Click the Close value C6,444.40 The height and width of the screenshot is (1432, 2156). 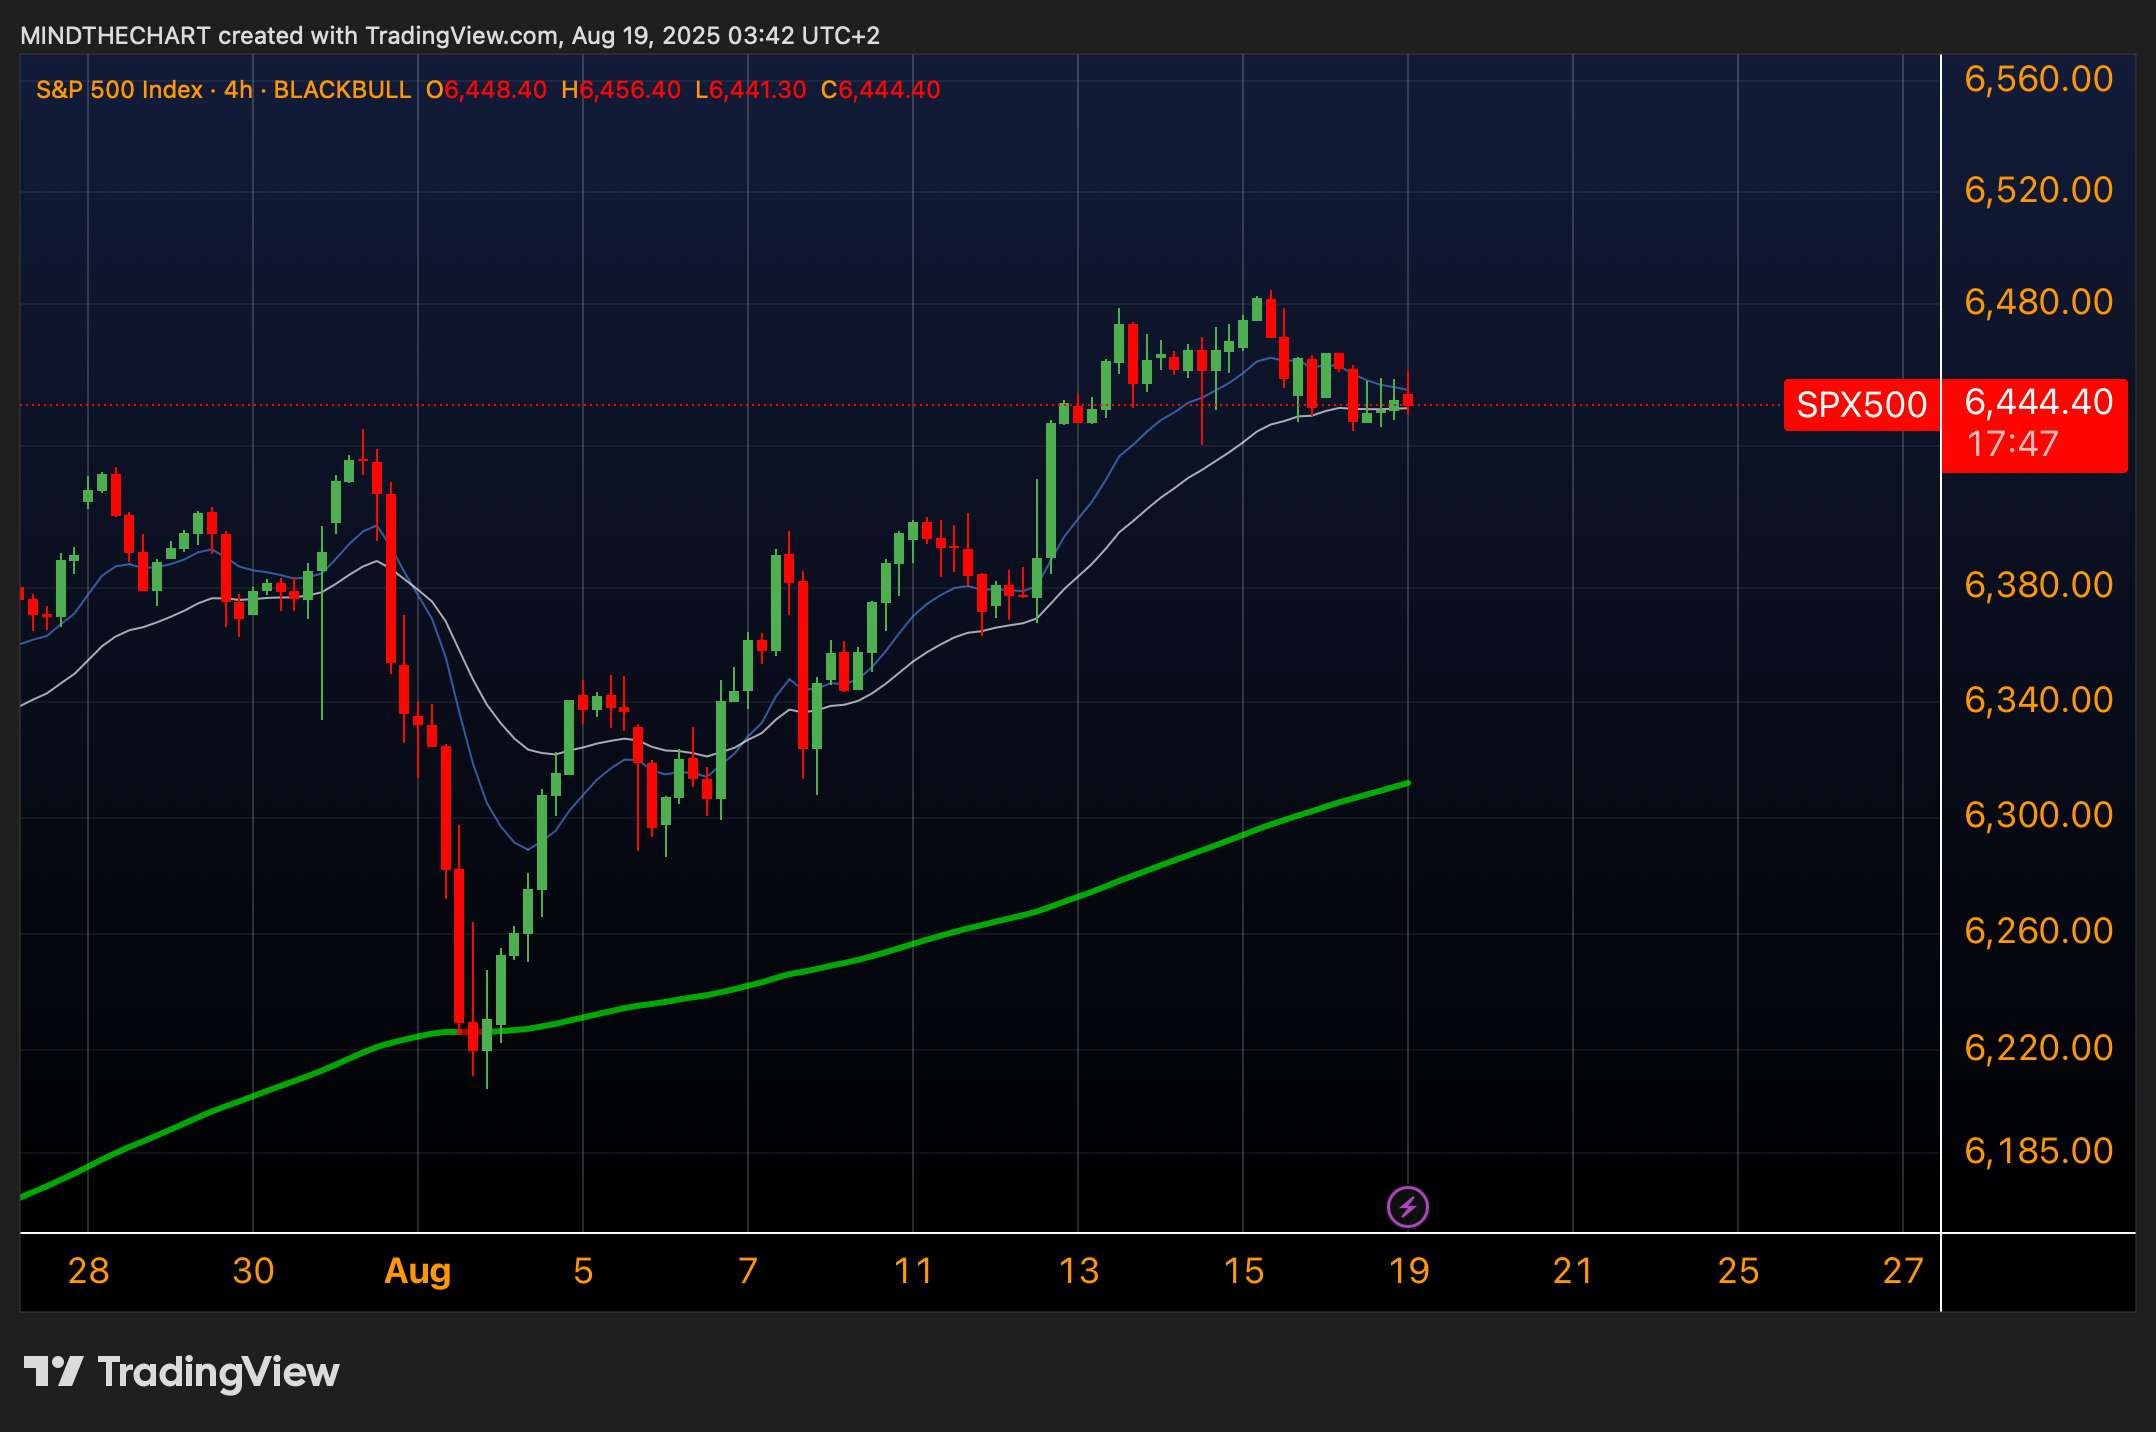click(x=880, y=90)
